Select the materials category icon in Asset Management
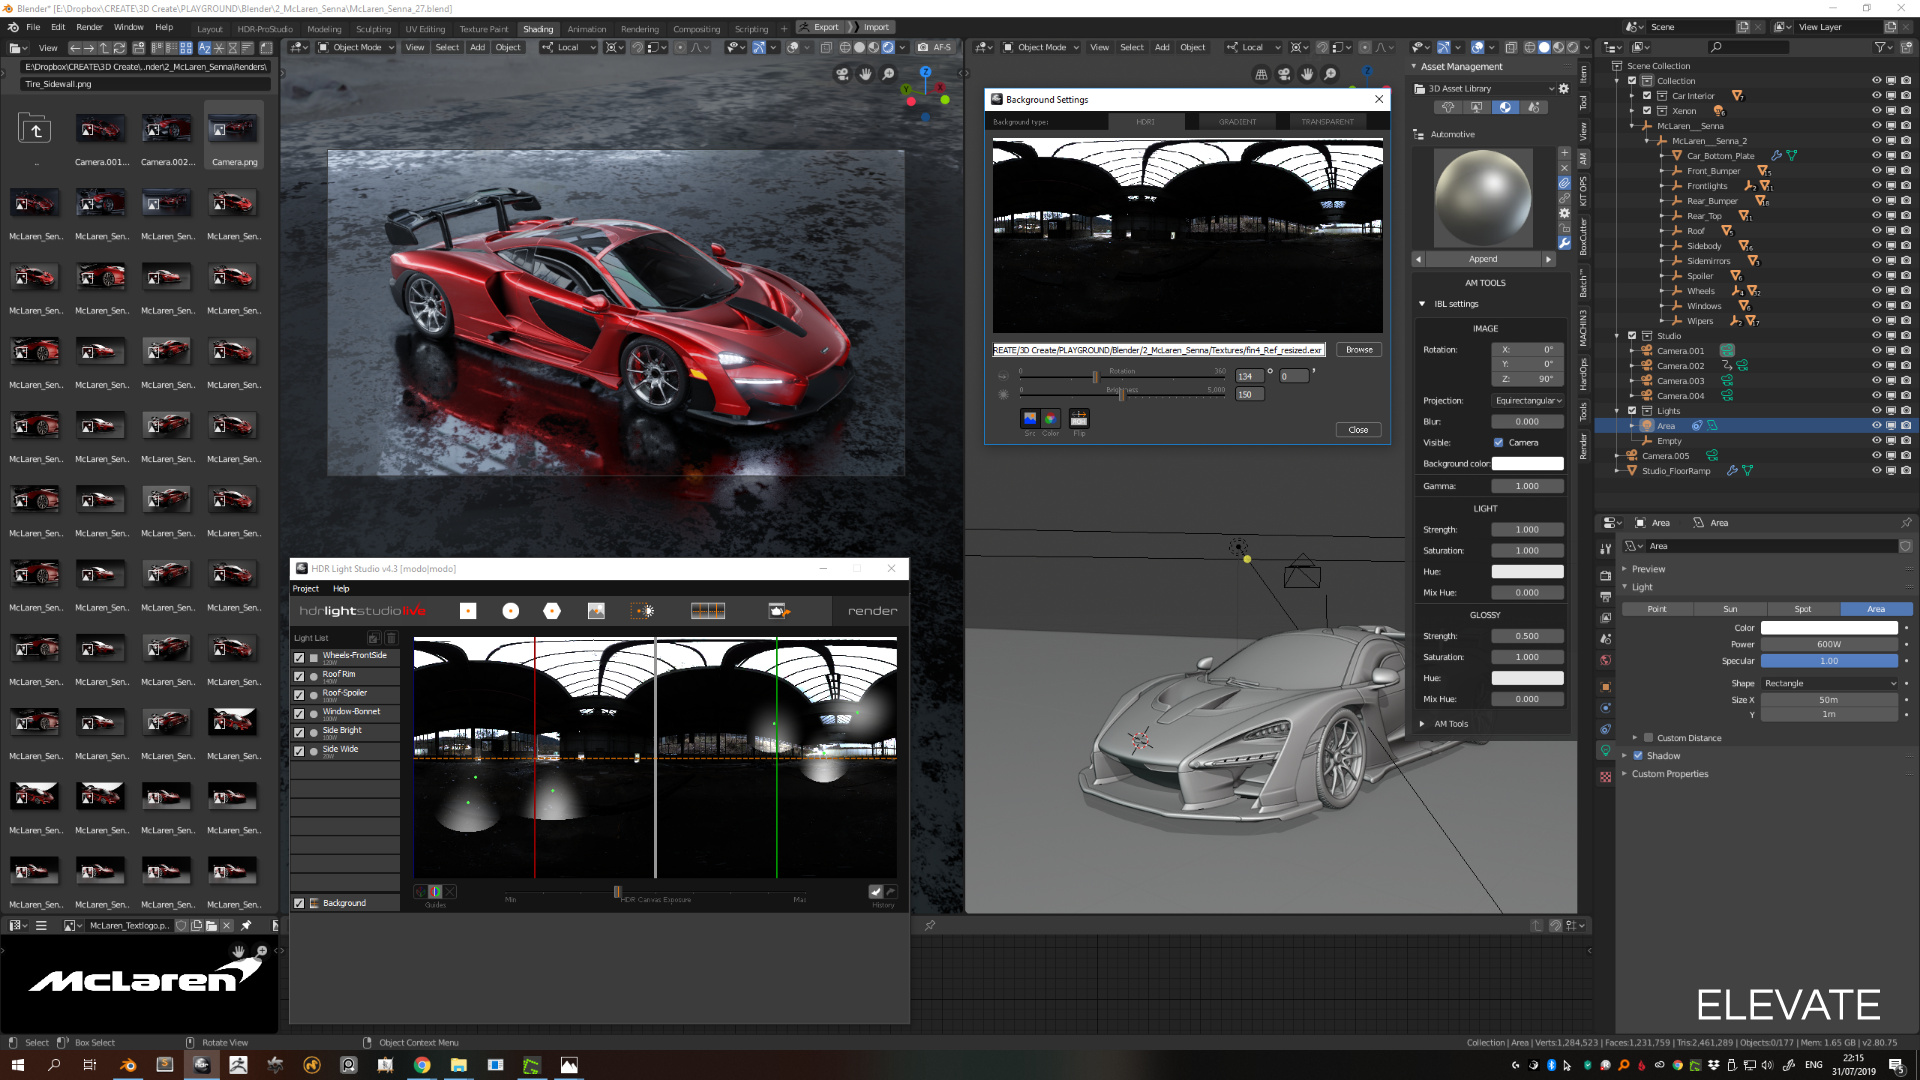The image size is (1920, 1080). point(1505,107)
